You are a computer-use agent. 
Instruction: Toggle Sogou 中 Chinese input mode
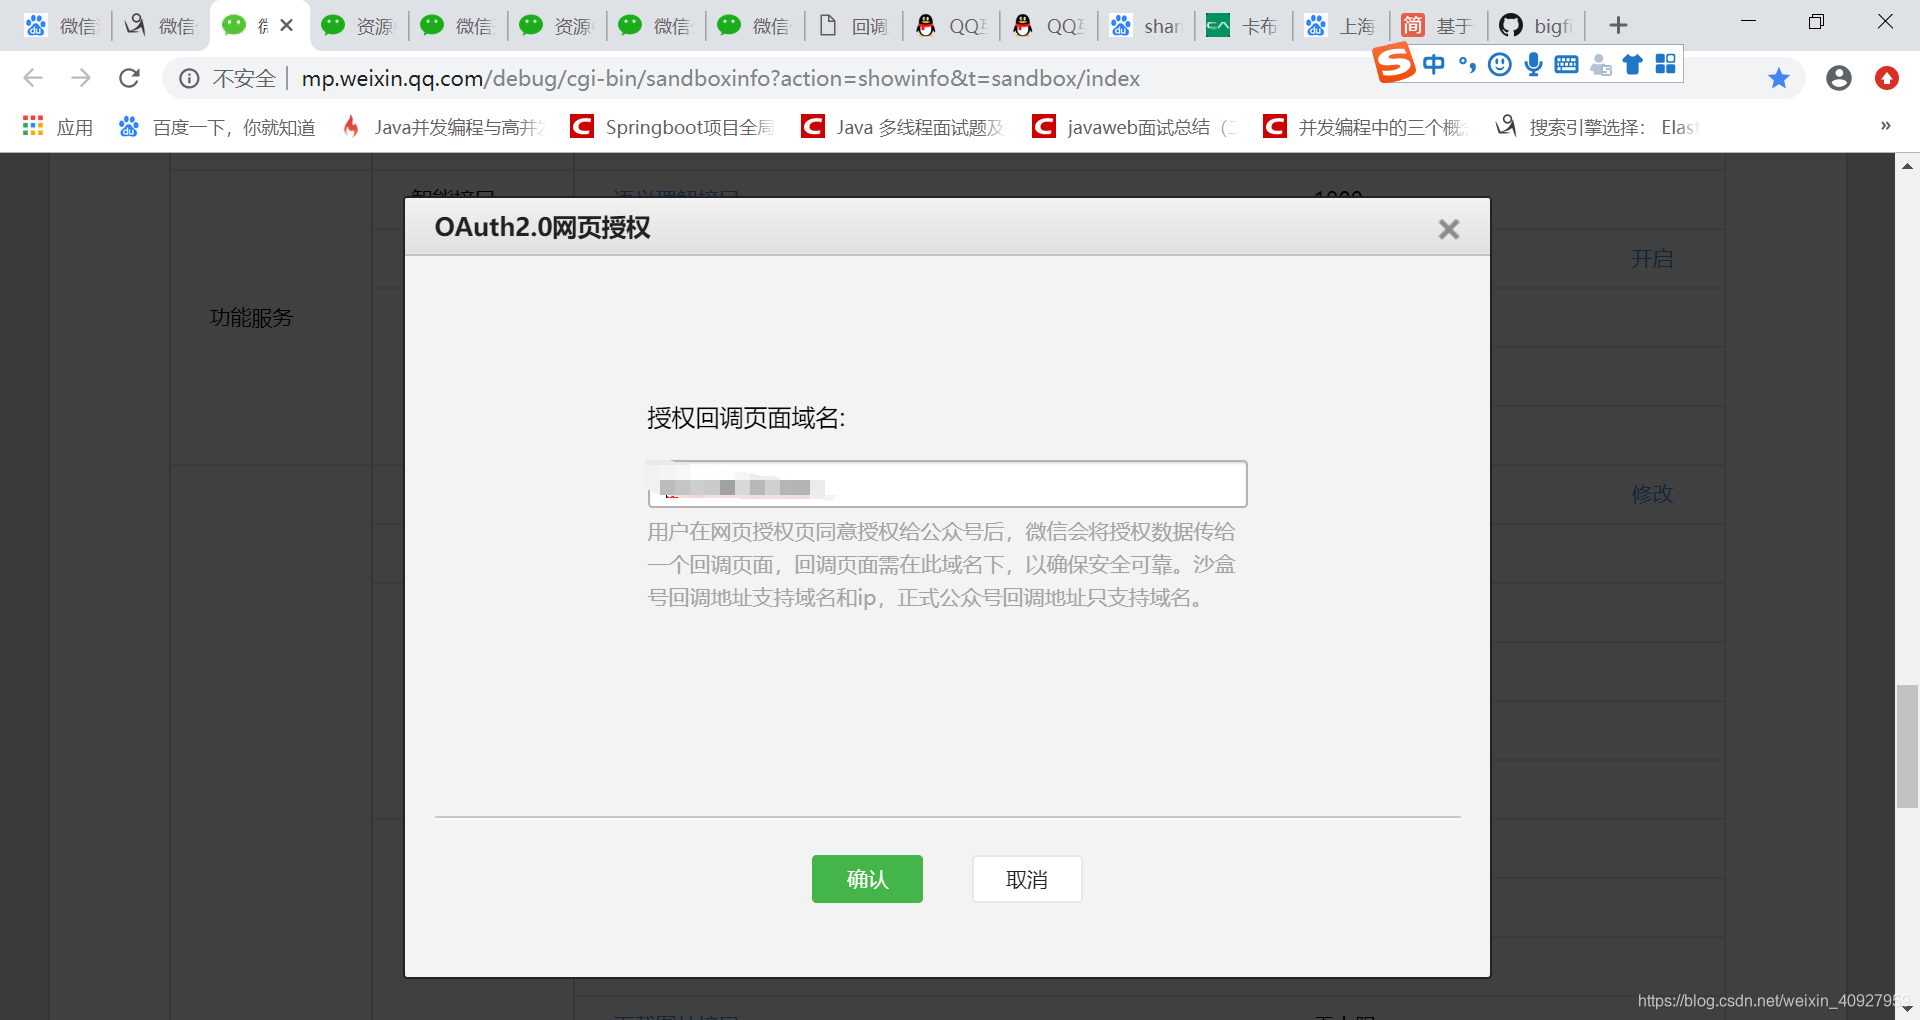[x=1434, y=64]
